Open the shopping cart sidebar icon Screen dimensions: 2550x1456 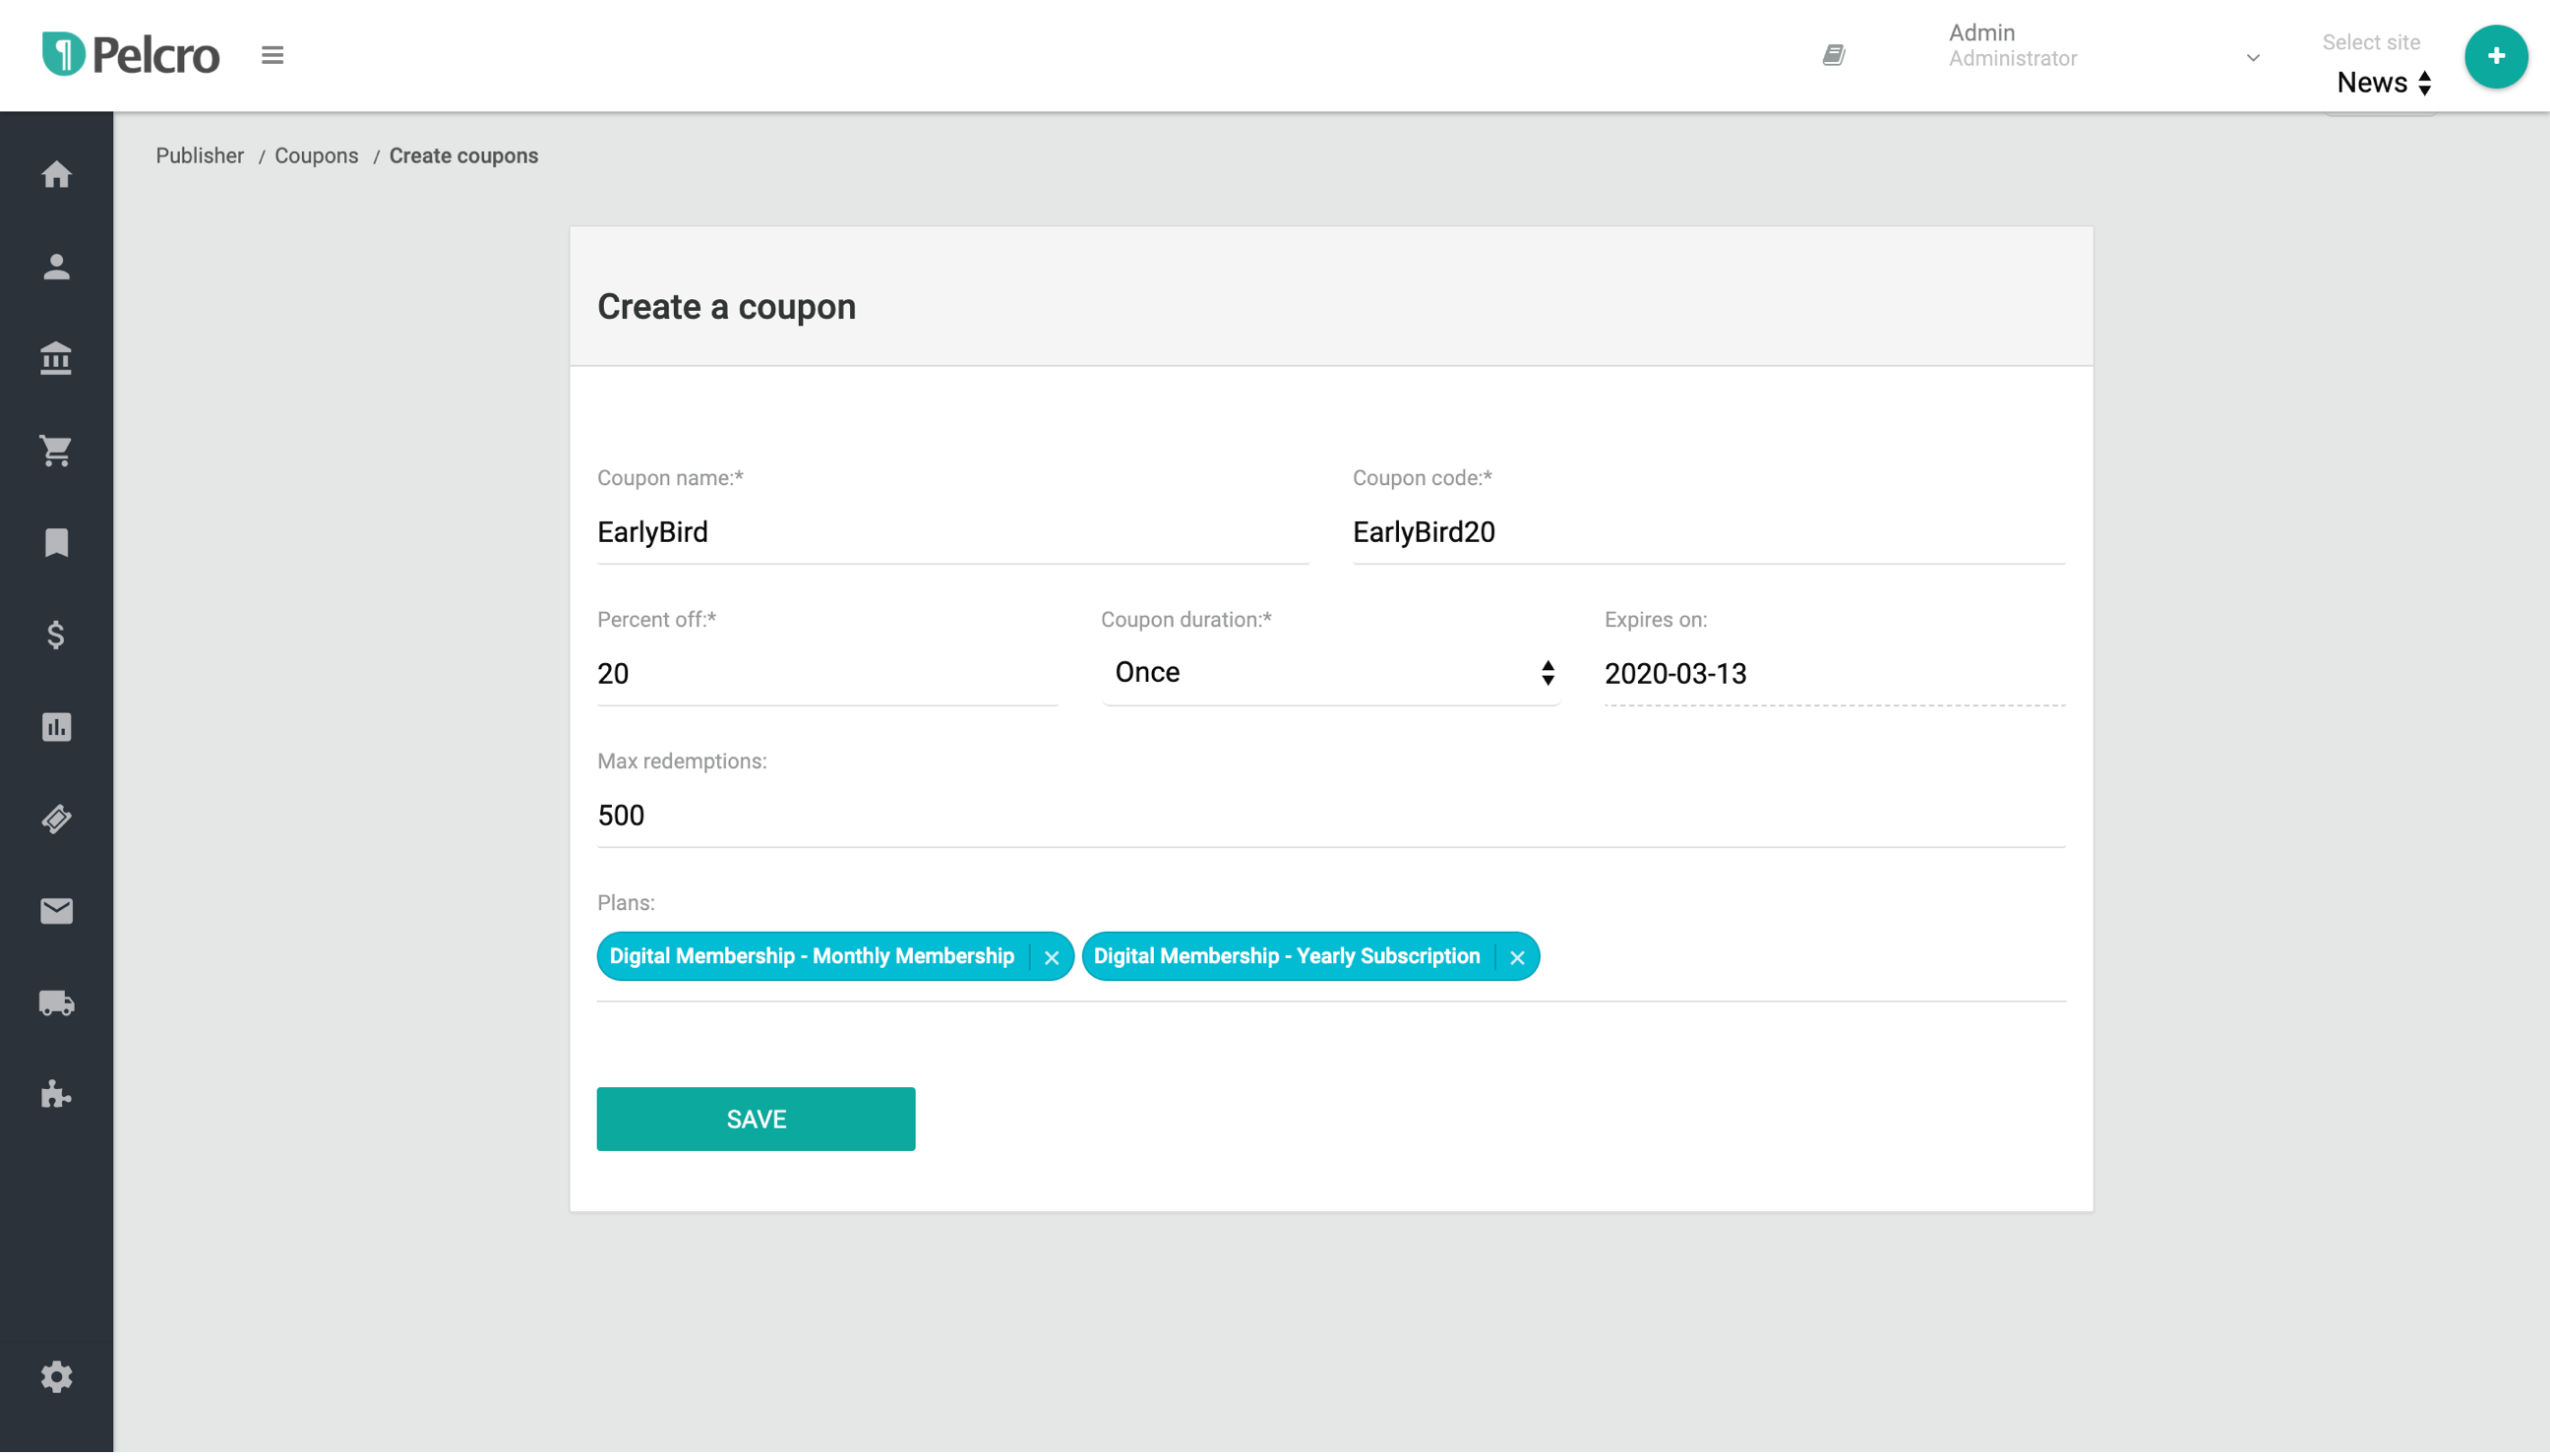point(56,451)
